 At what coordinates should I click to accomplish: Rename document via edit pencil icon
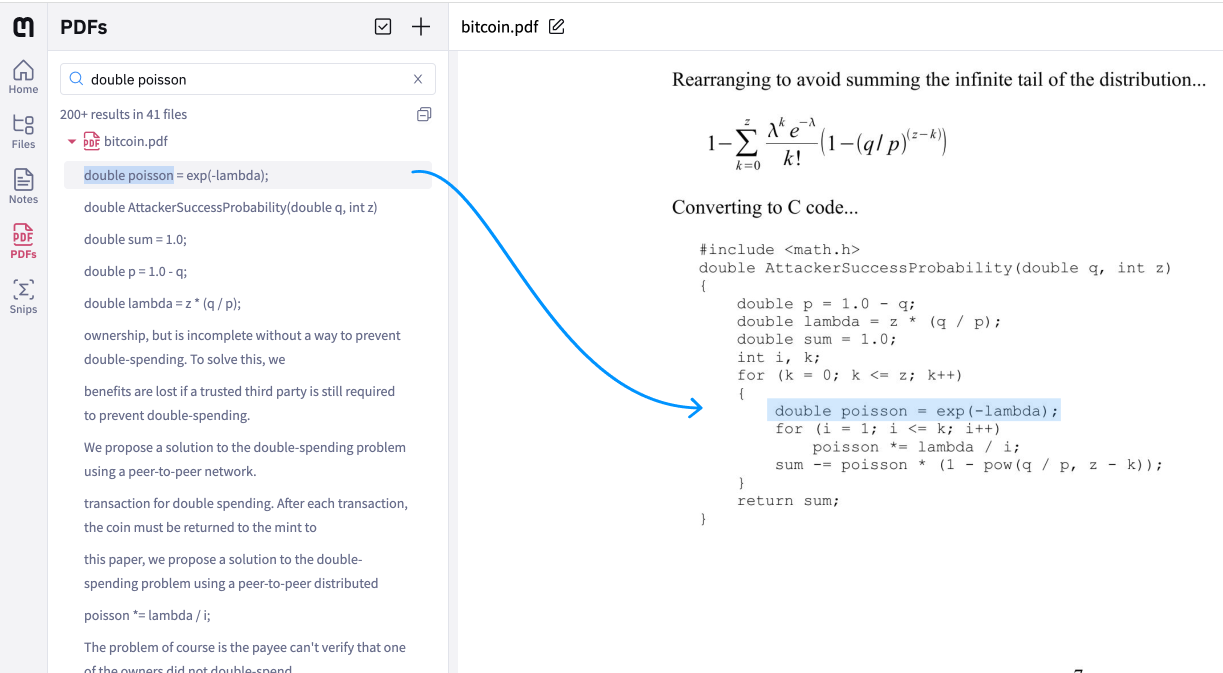pos(557,27)
